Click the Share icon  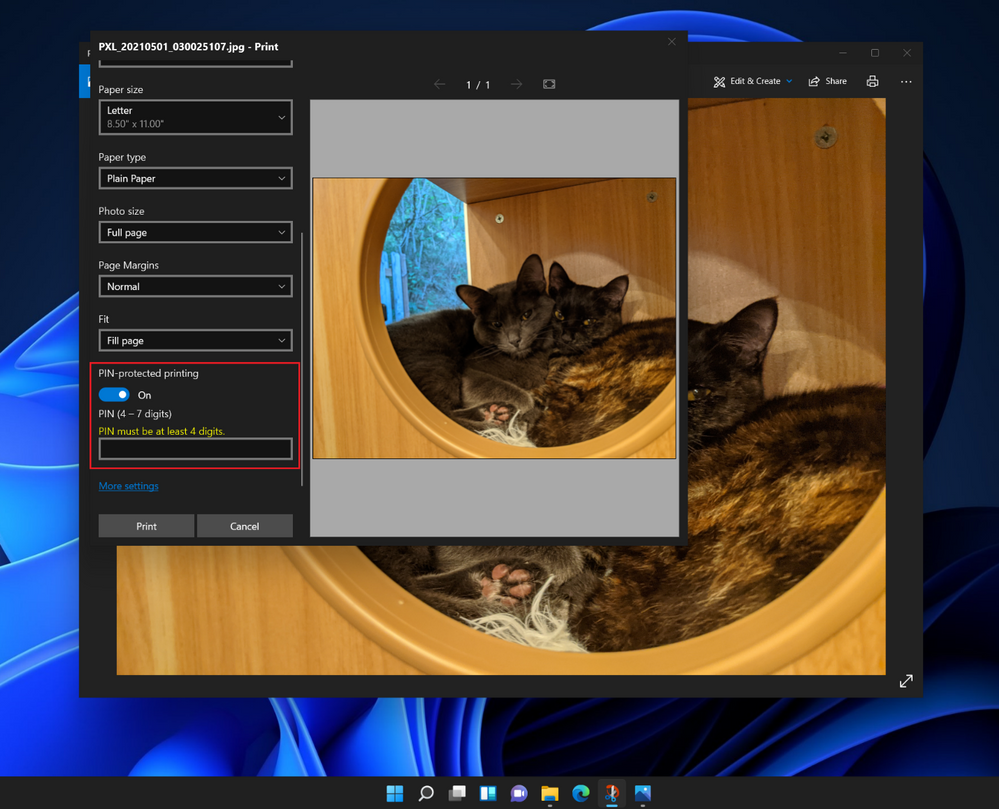coord(826,81)
